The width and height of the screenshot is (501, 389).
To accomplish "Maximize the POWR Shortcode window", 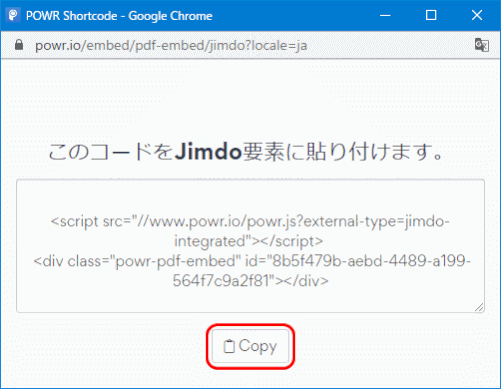I will pos(431,15).
